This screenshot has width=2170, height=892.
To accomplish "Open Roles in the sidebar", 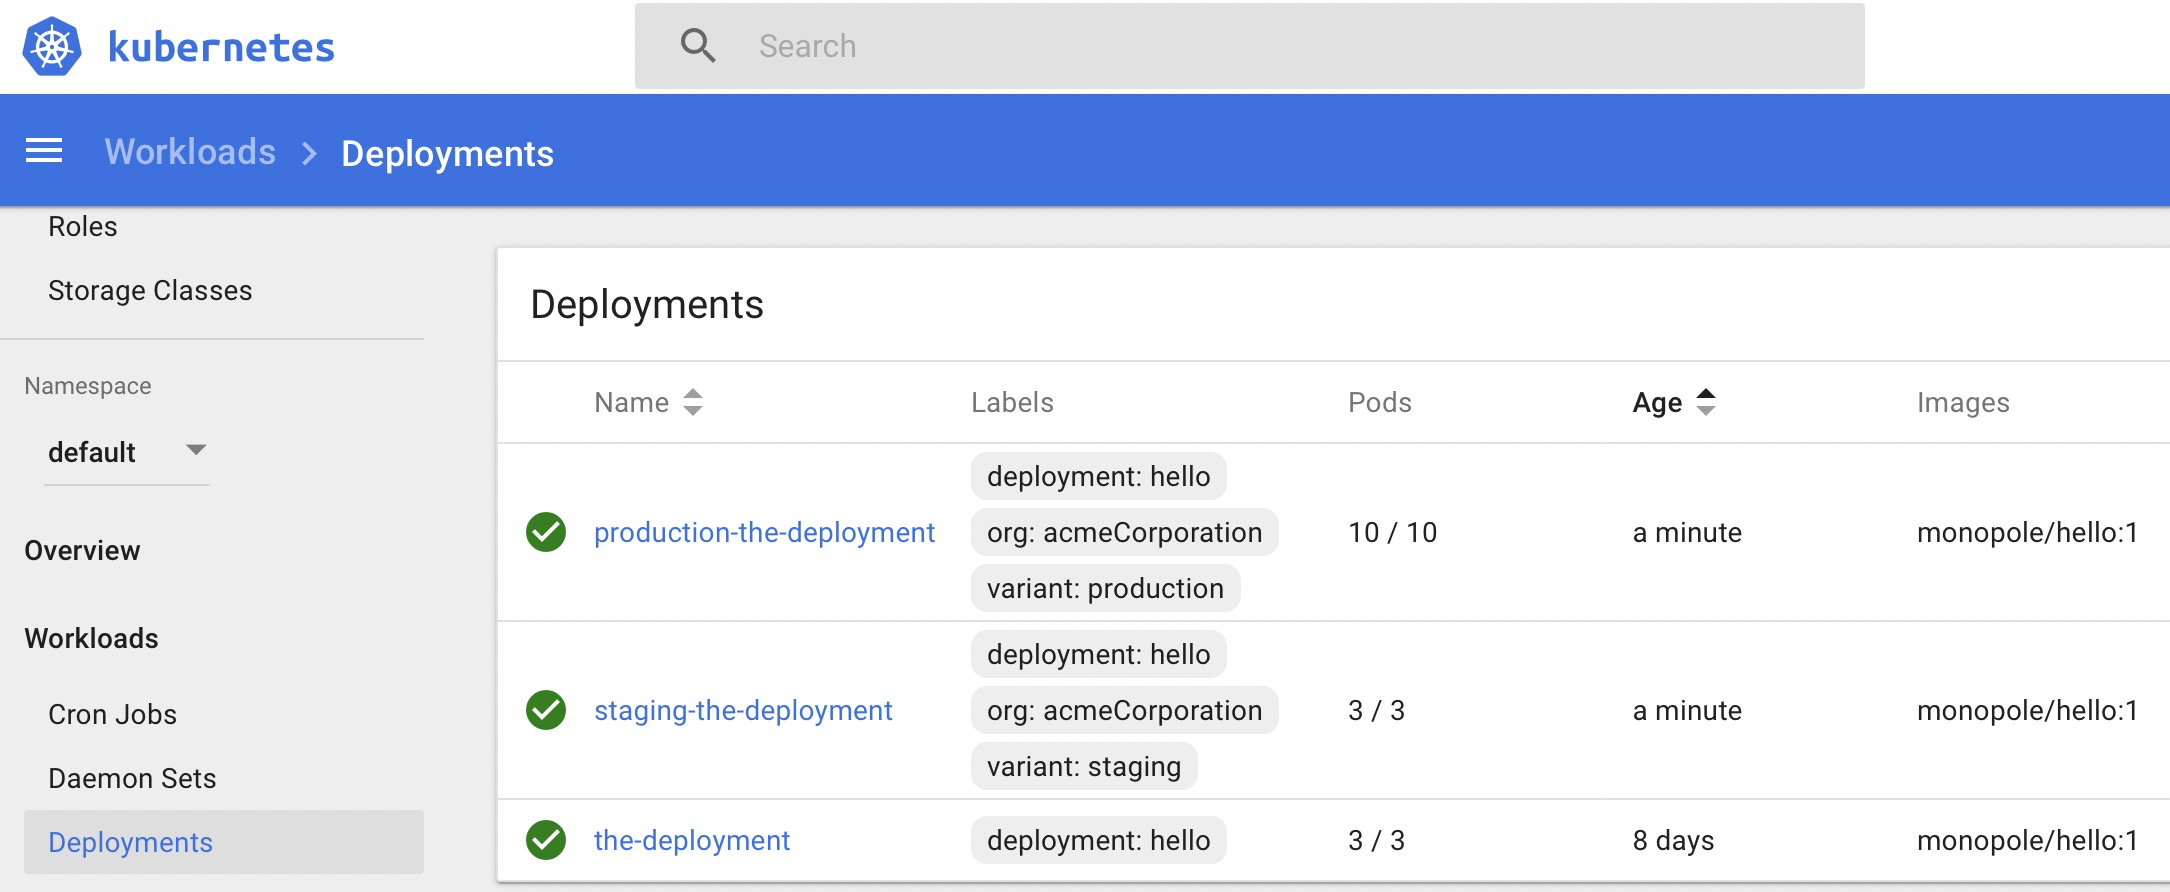I will (83, 227).
